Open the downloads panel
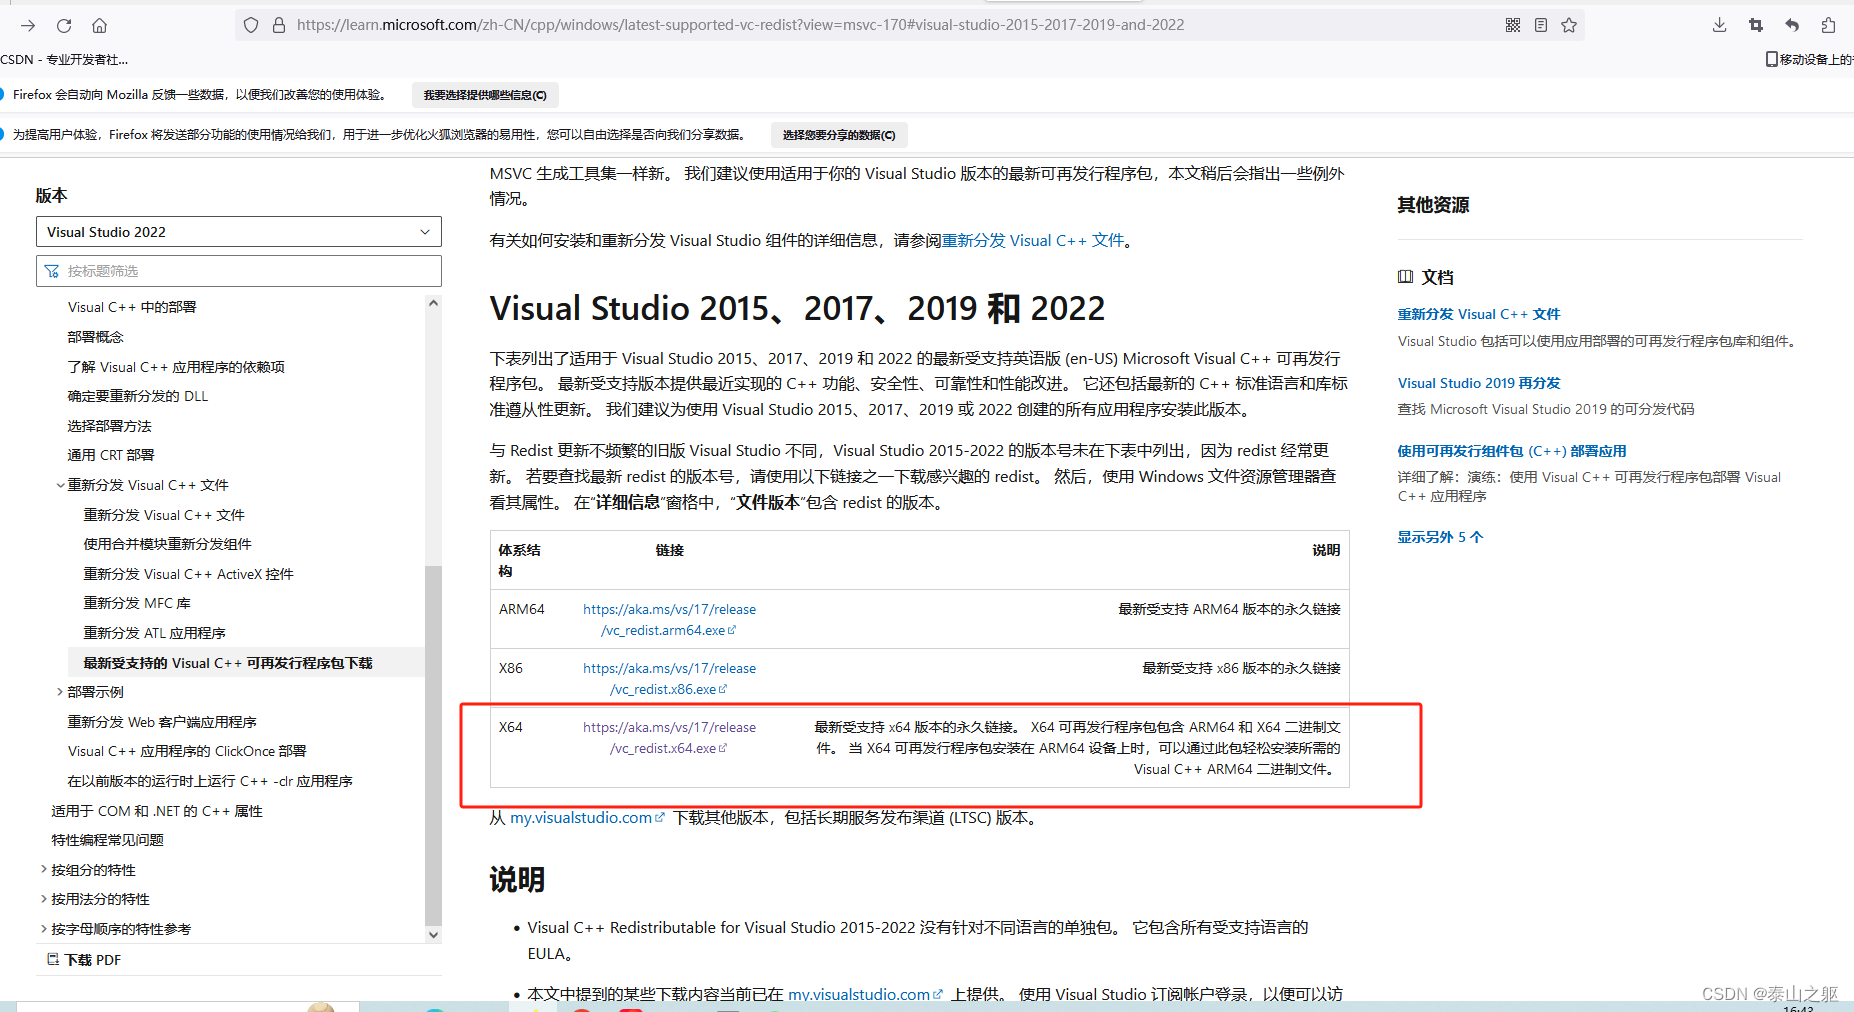 pyautogui.click(x=1719, y=25)
